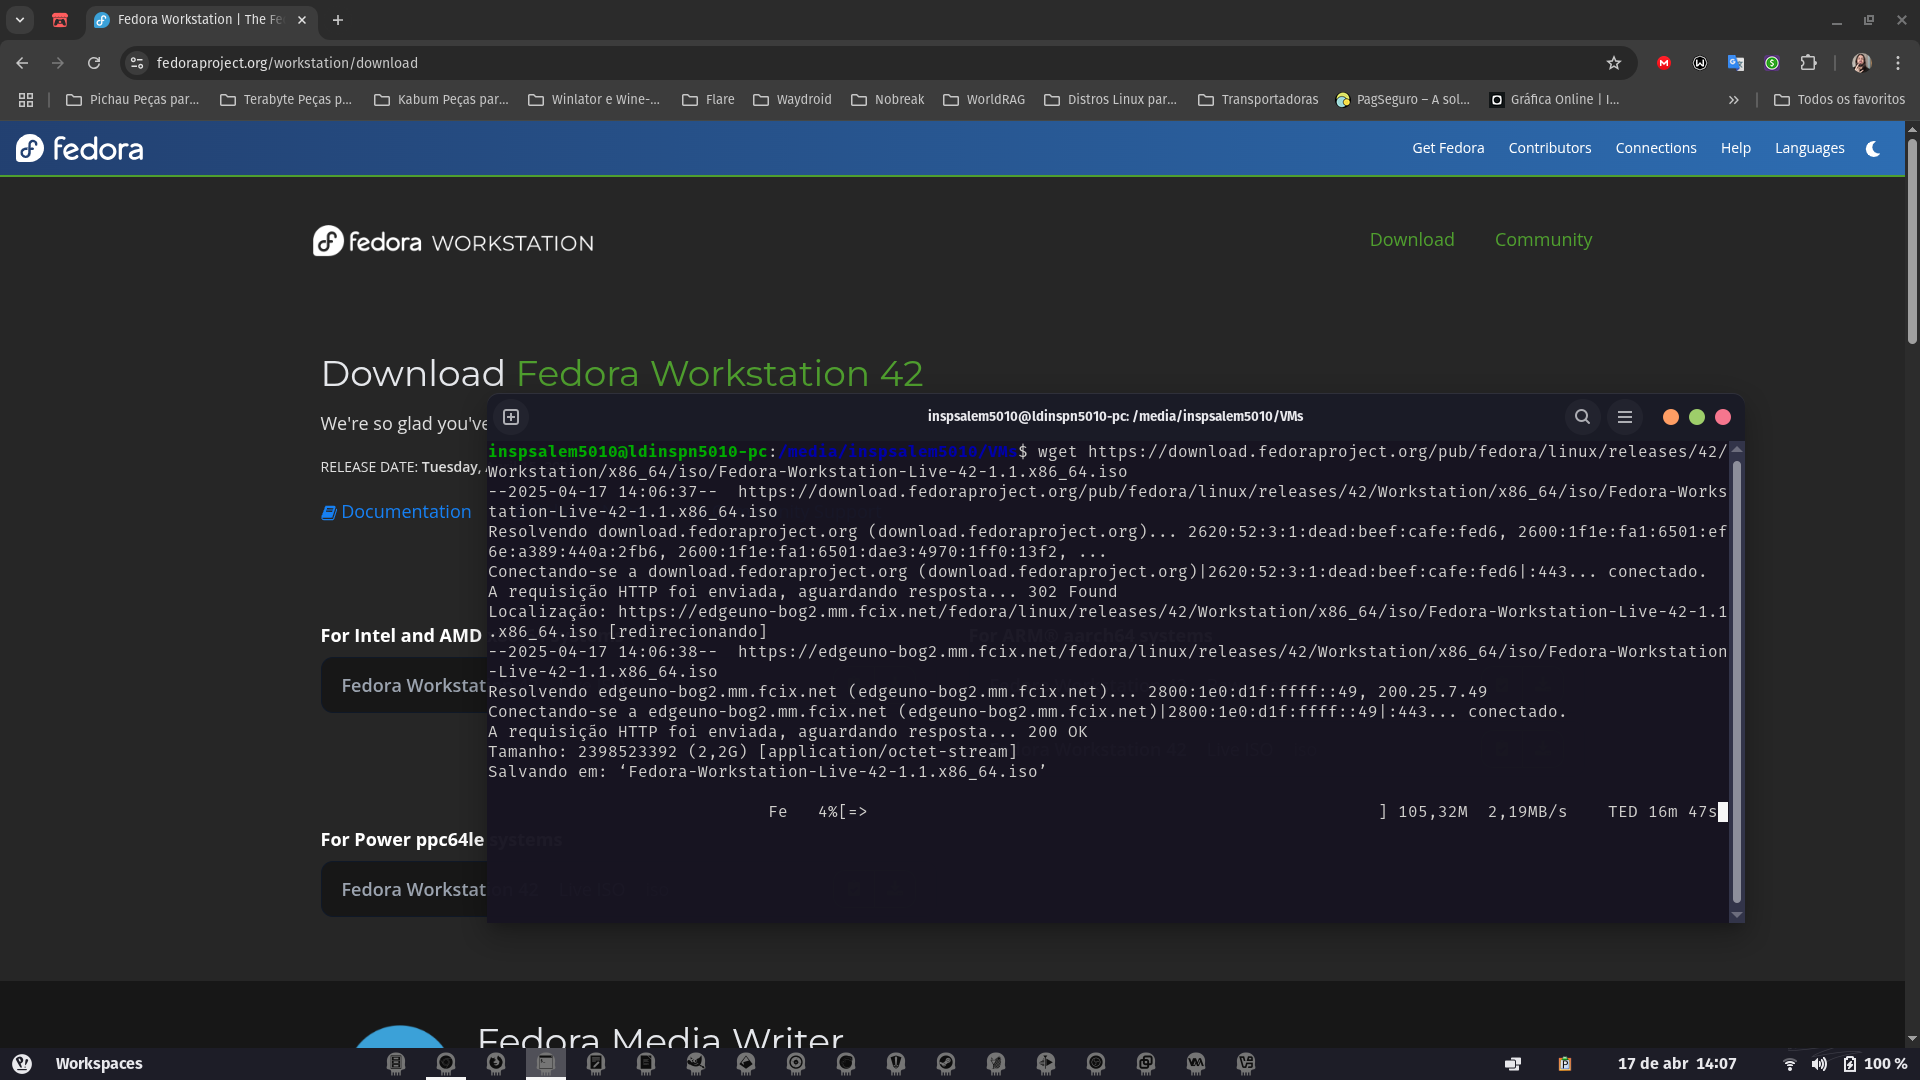Click the Fedora logo in site header
1920x1080 pixels.
(x=79, y=148)
